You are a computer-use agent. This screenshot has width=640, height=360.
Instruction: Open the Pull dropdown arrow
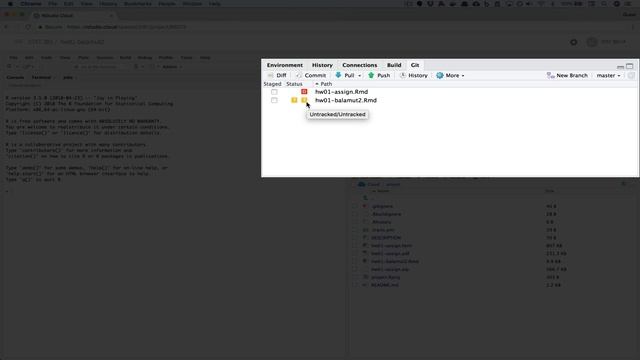[x=359, y=76]
